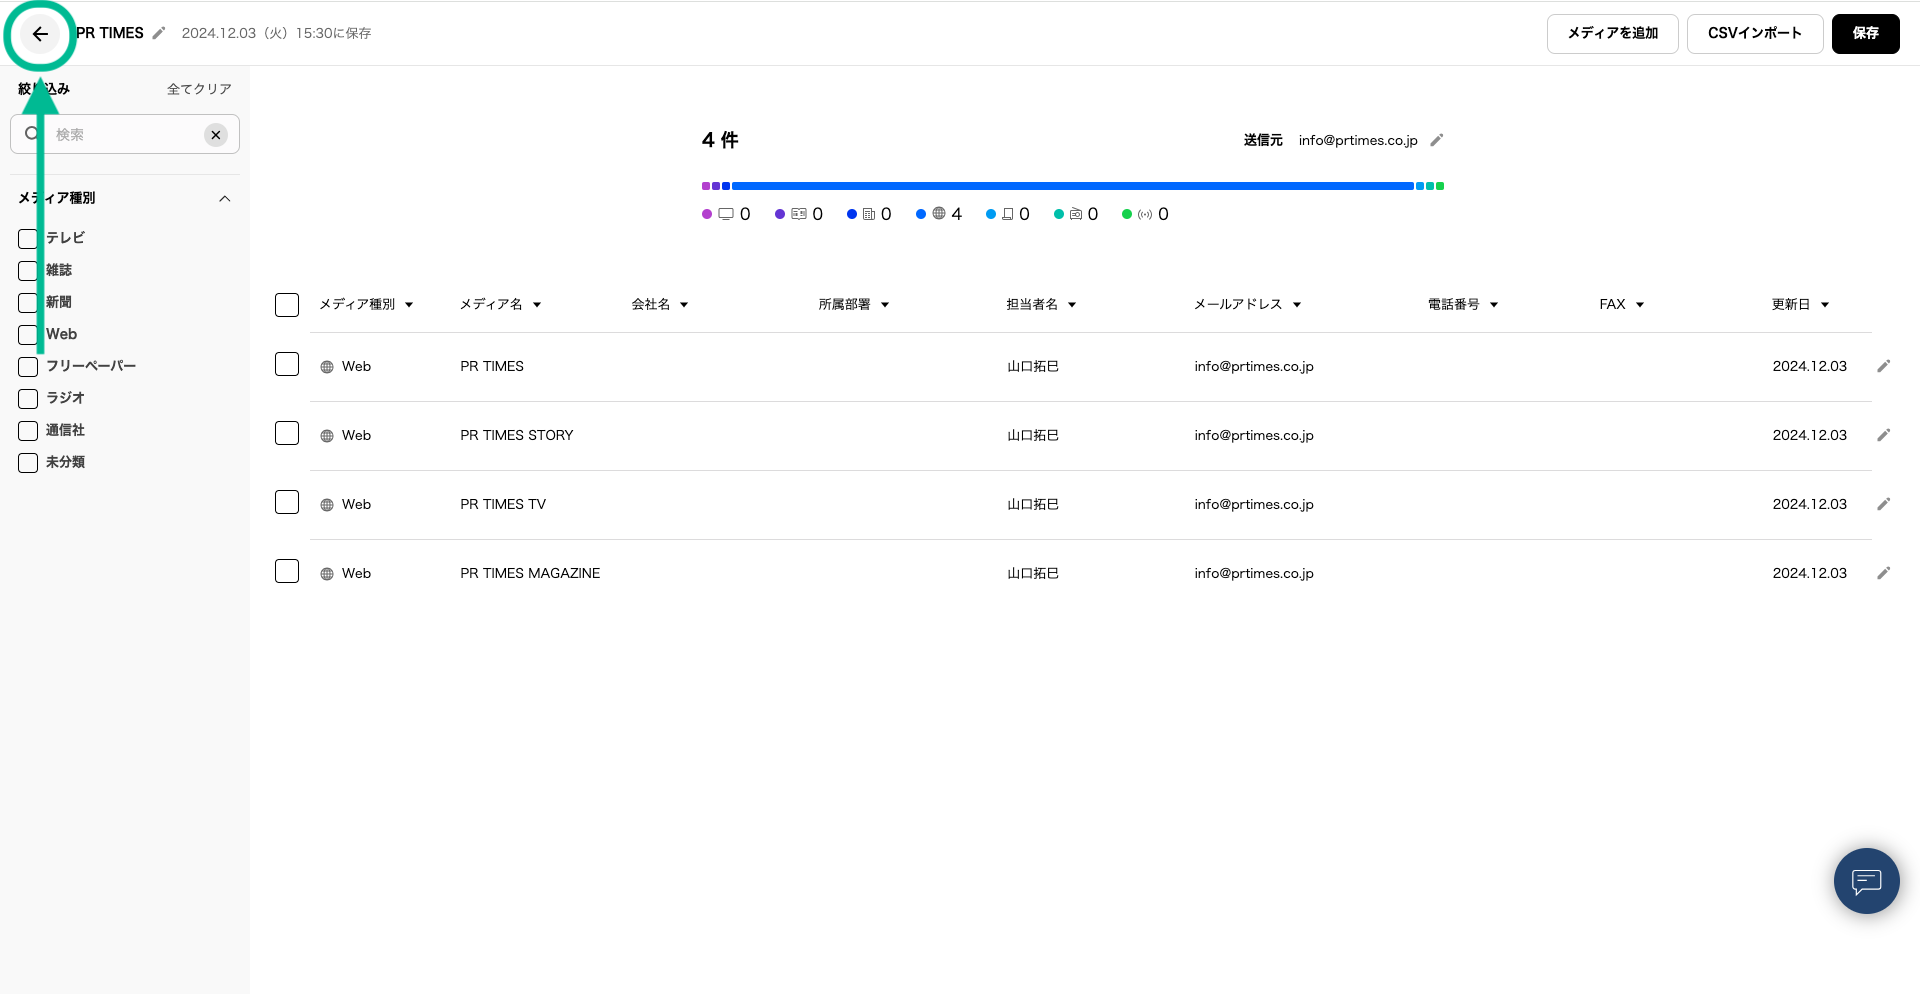Edit the PR TIMES list name pencil

159,33
